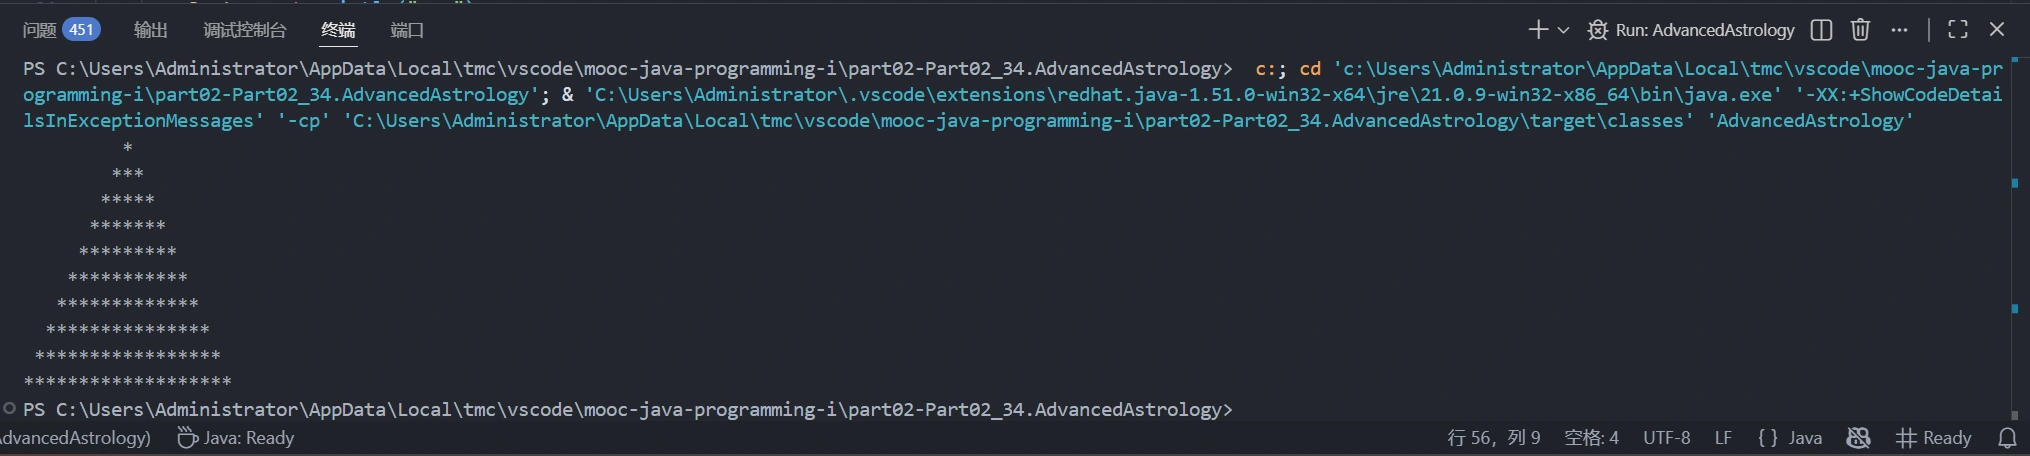
Task: Change the UTF-8 file encoding
Action: (1667, 438)
